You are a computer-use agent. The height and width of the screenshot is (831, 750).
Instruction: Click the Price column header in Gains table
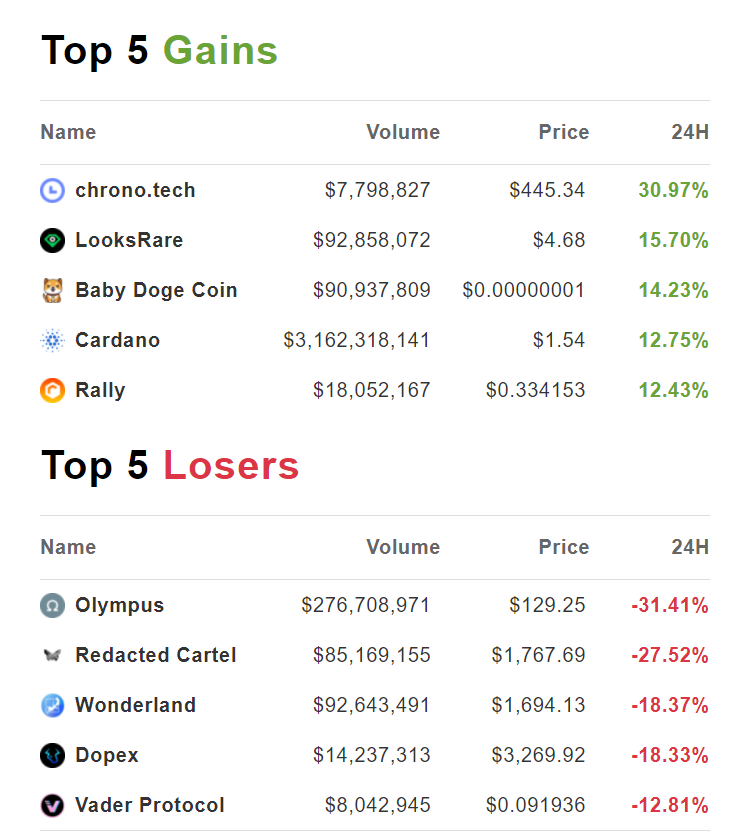564,132
